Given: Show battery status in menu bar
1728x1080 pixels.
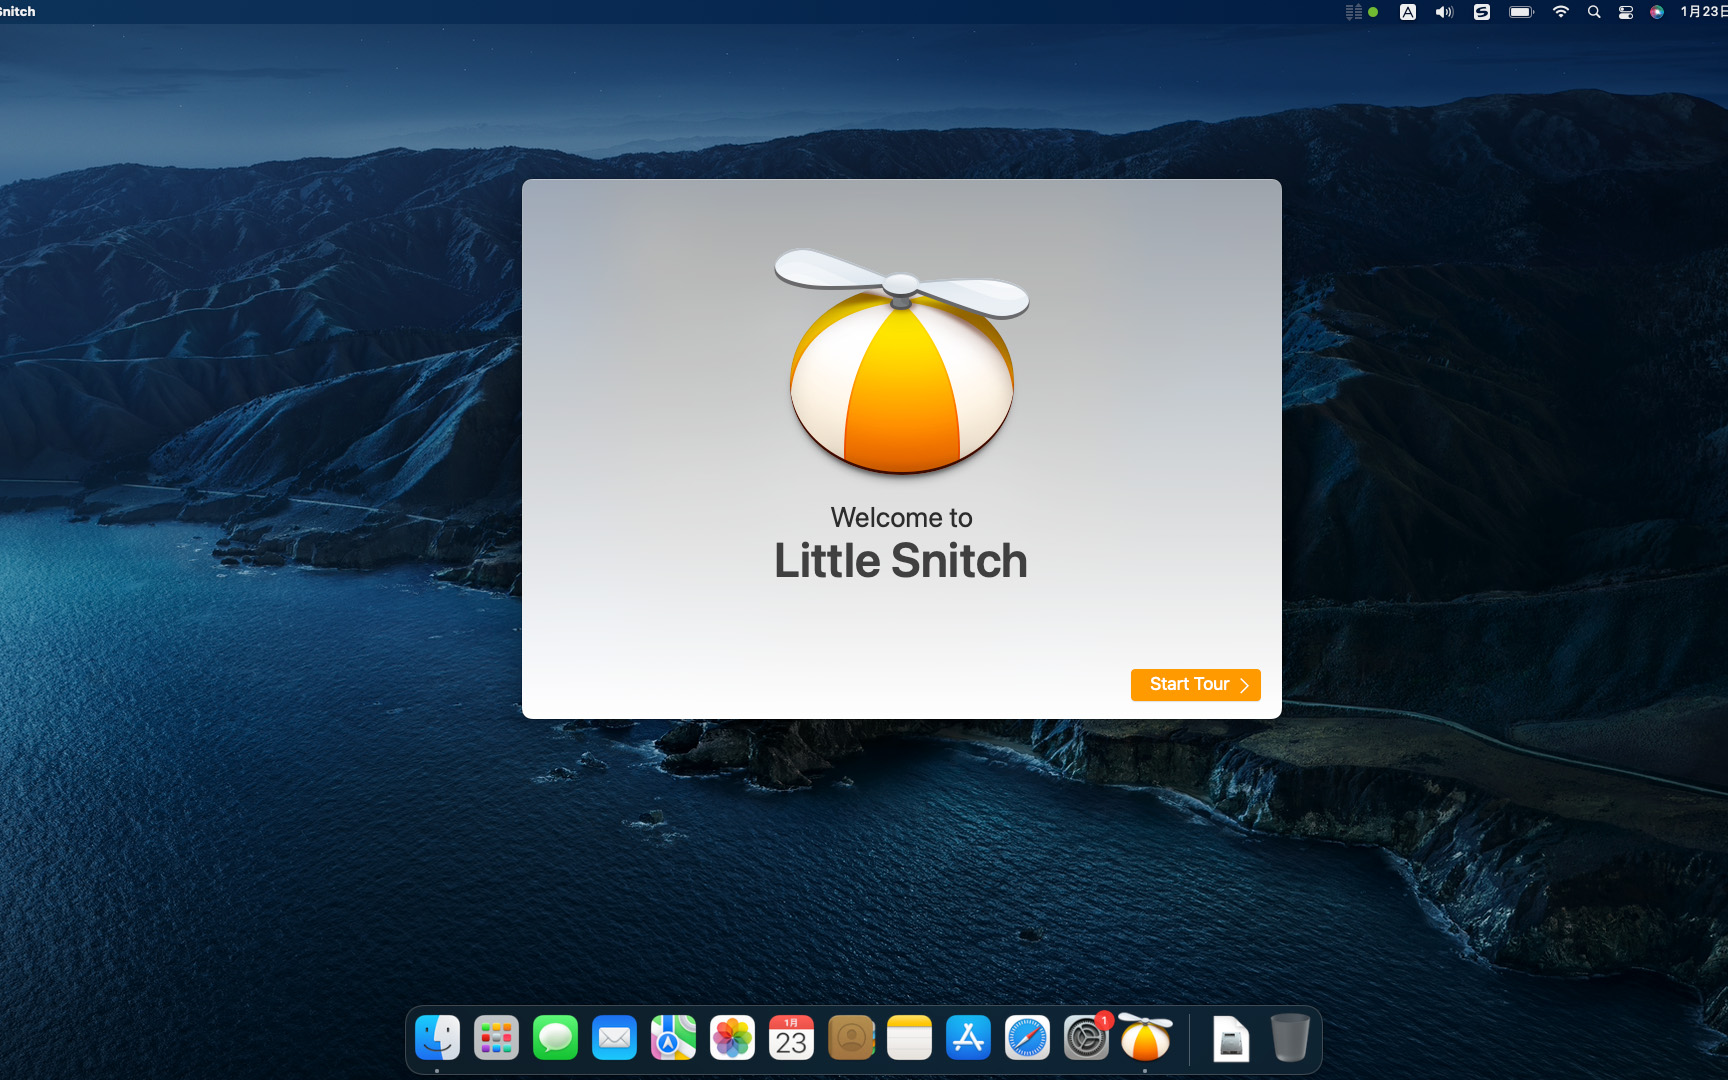Looking at the screenshot, I should (x=1521, y=12).
